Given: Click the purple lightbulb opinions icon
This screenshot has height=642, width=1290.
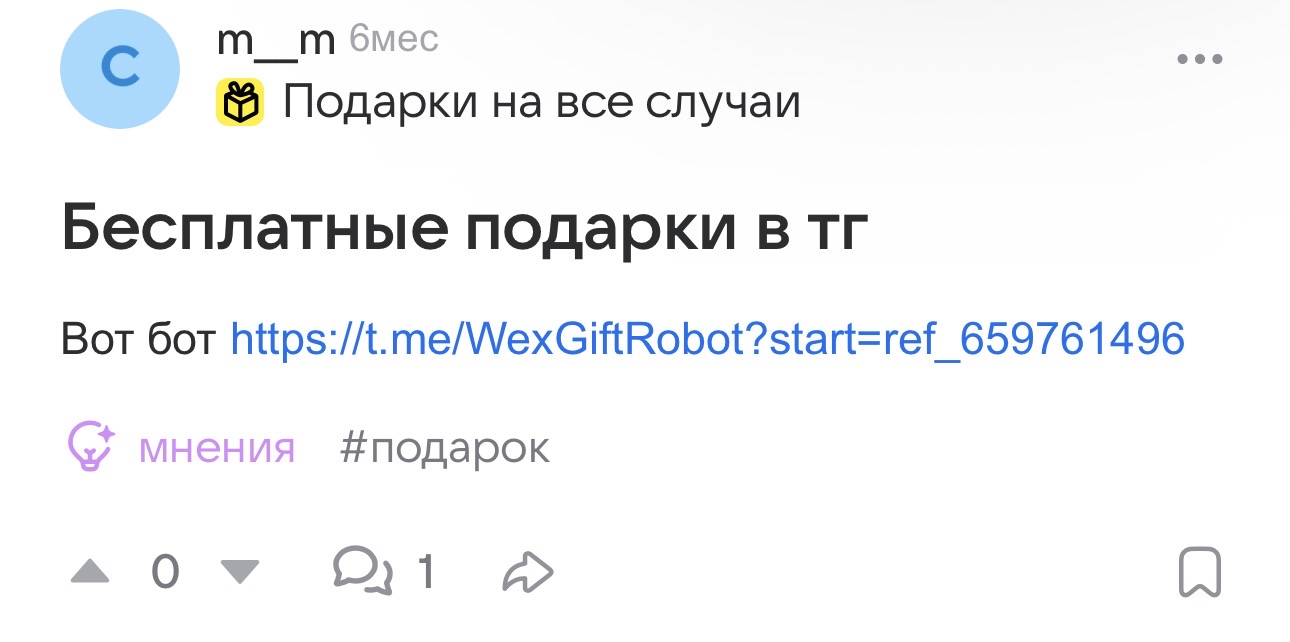Looking at the screenshot, I should 90,447.
